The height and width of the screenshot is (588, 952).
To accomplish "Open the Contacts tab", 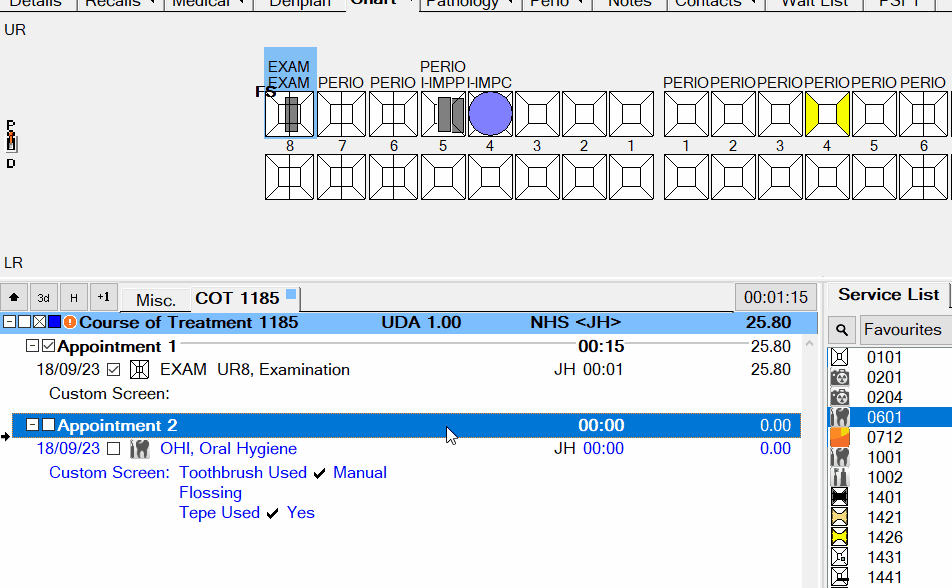I will pos(715,3).
